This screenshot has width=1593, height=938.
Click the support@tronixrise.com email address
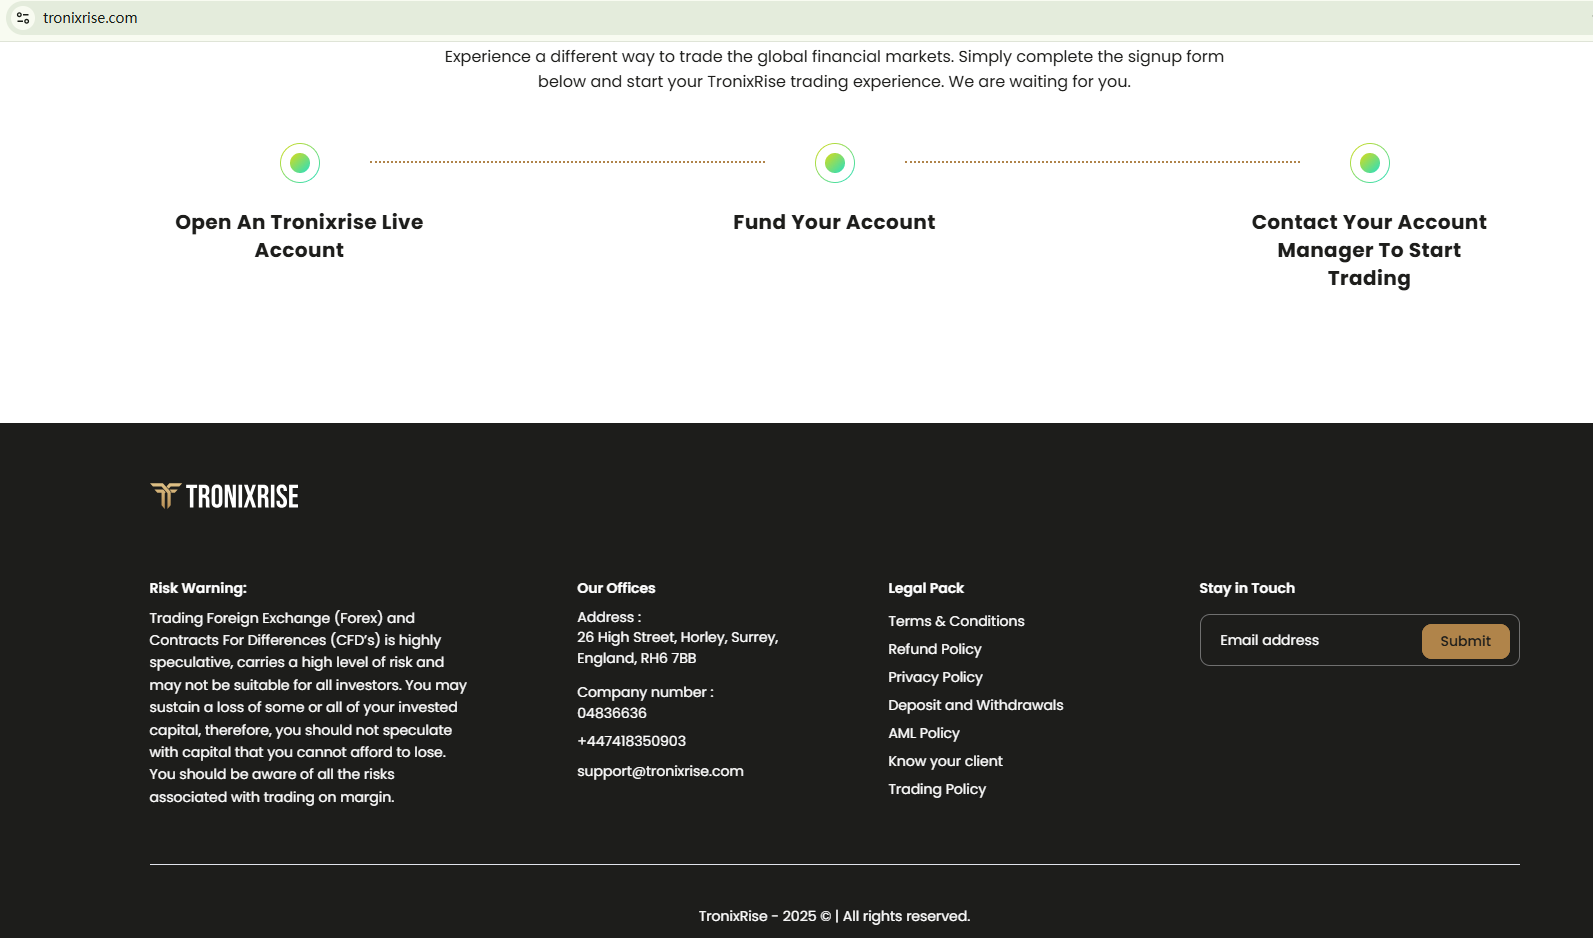pos(660,771)
